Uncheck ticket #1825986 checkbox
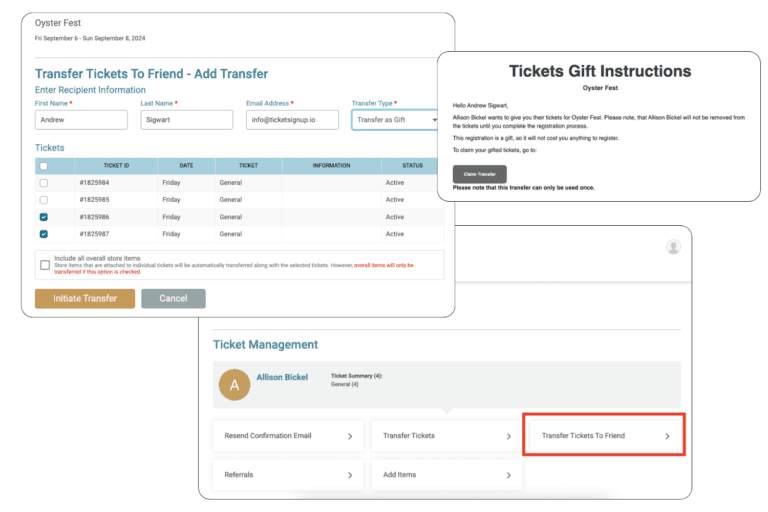Image resolution: width=768 pixels, height=512 pixels. click(x=43, y=217)
